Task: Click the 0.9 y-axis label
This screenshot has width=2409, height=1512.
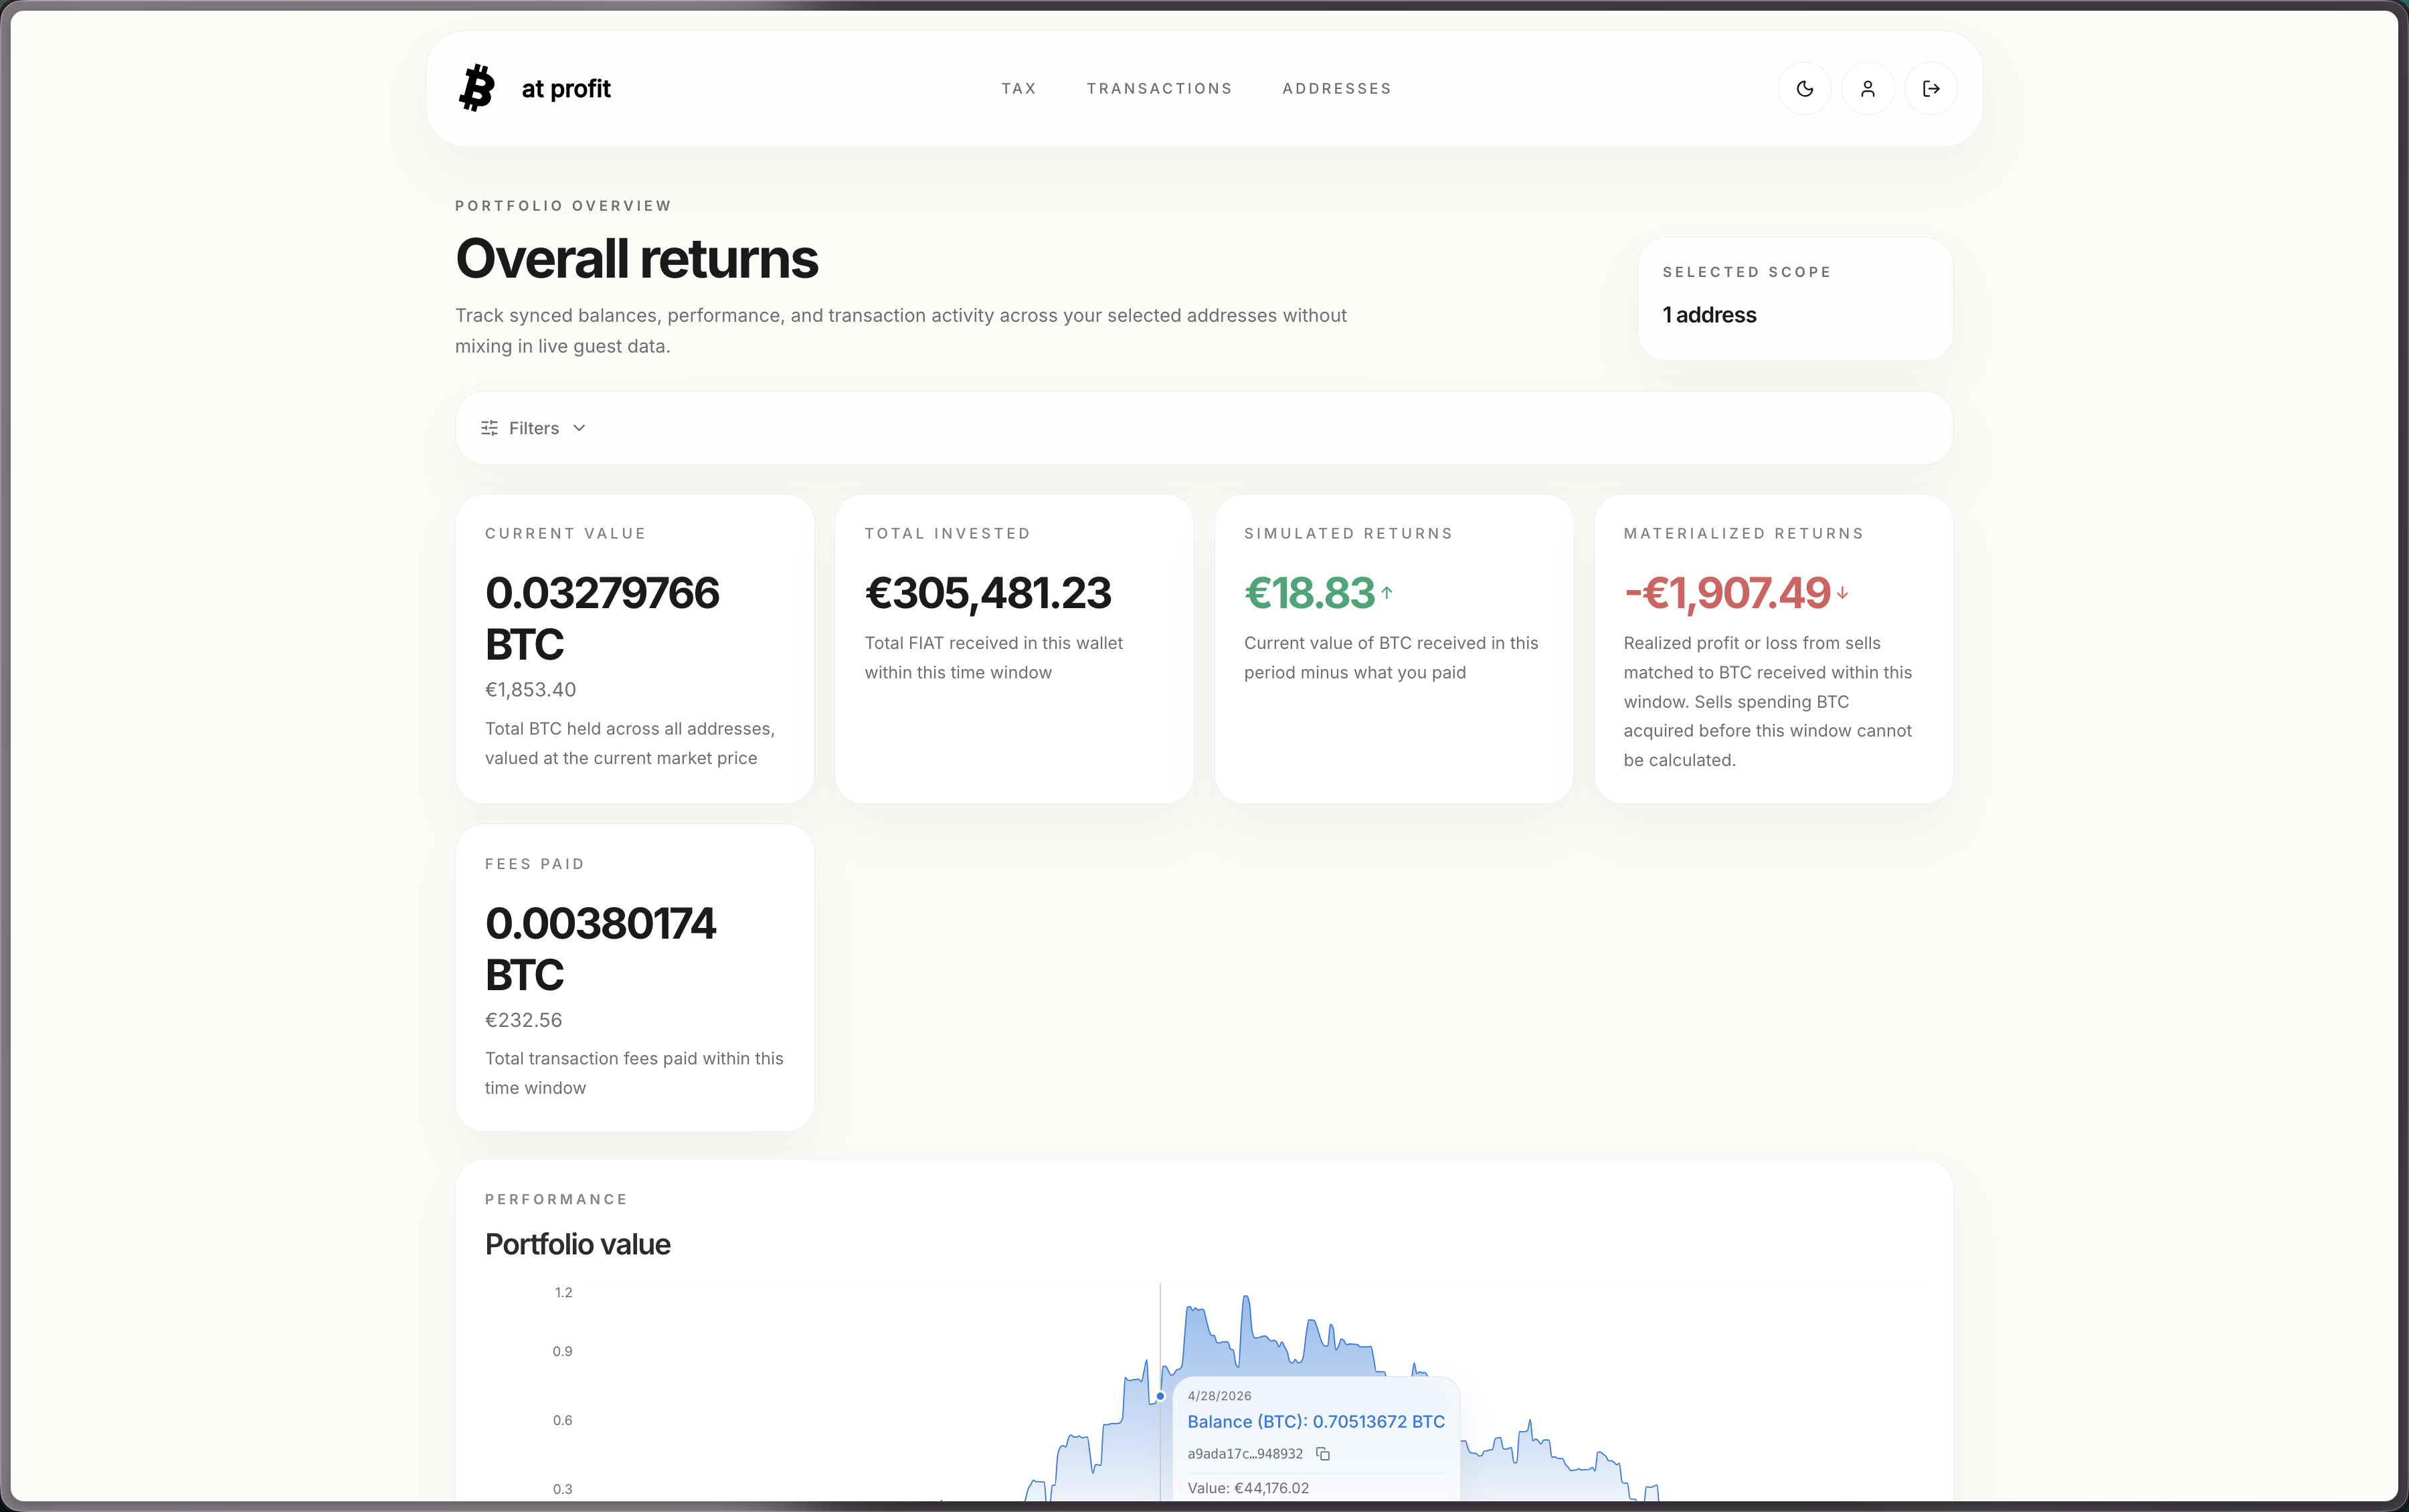Action: point(562,1351)
